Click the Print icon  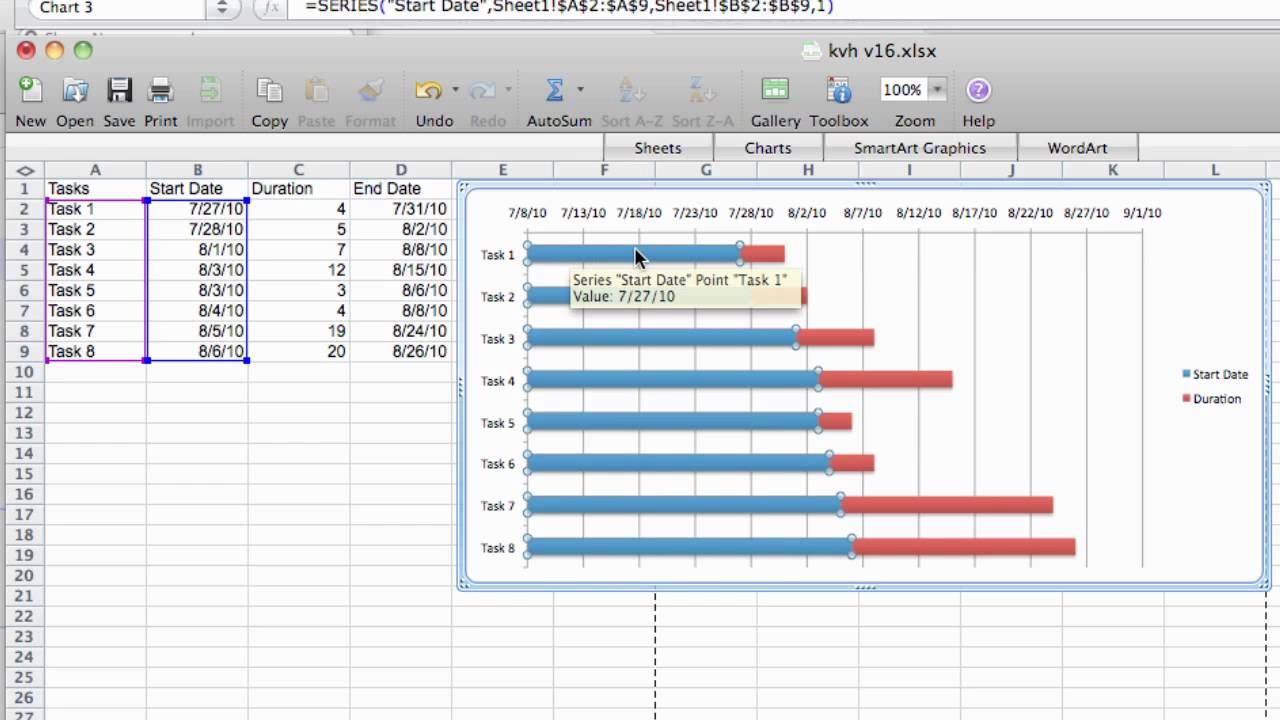(x=161, y=91)
